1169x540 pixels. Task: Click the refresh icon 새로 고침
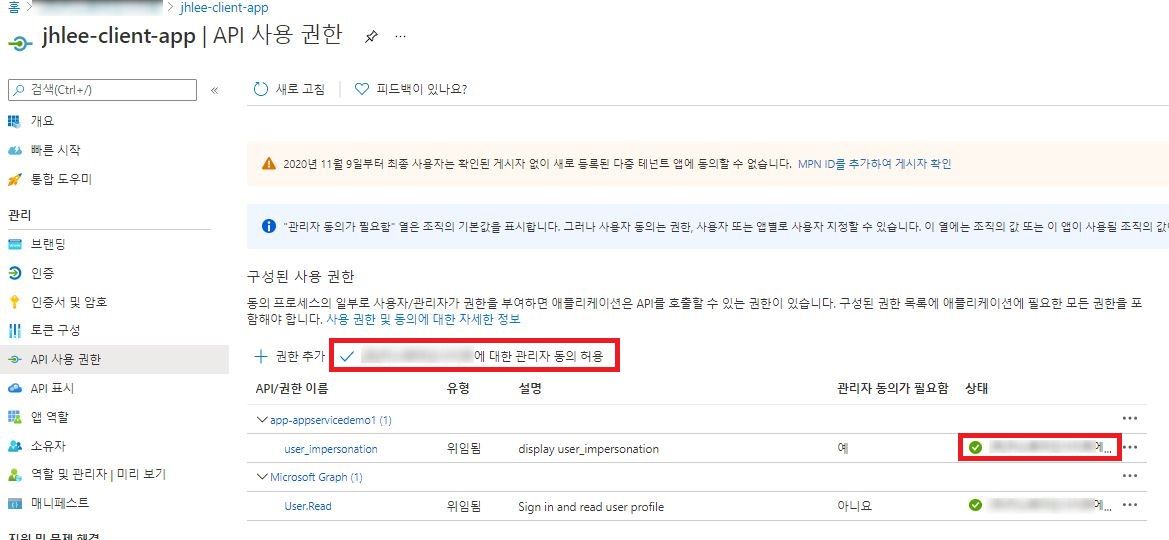(260, 90)
